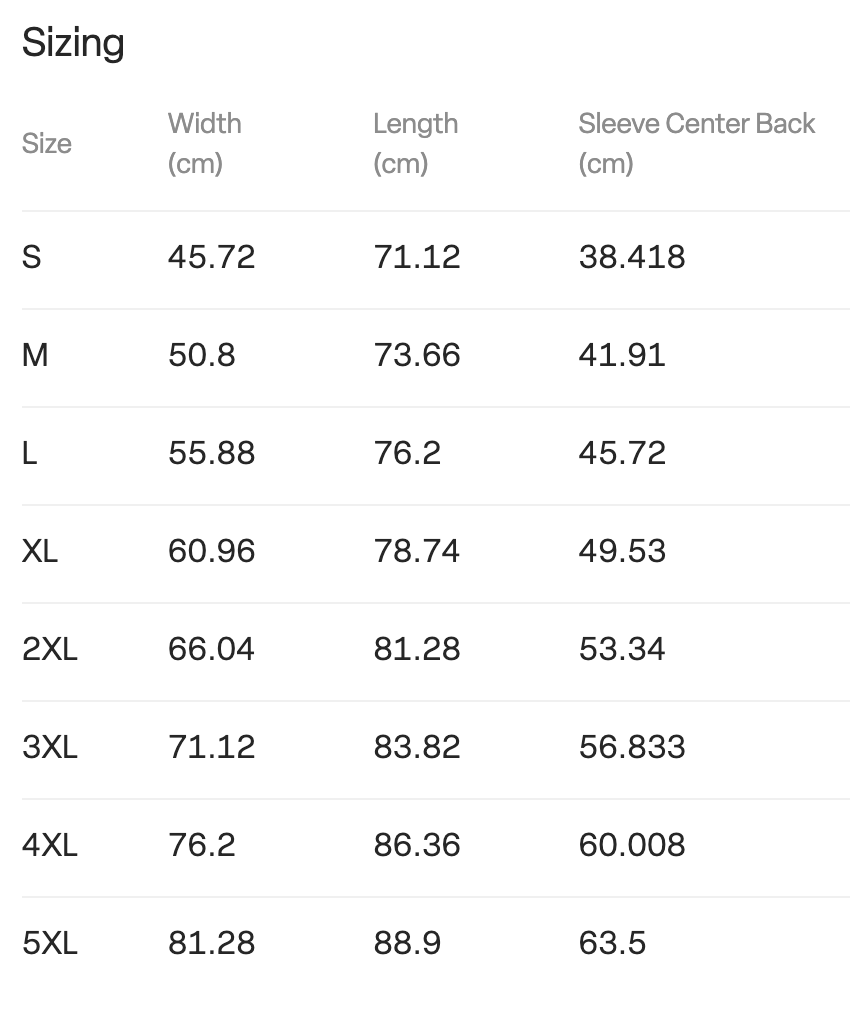This screenshot has width=850, height=1018.
Task: Select the 3XL size row label
Action: 50,747
